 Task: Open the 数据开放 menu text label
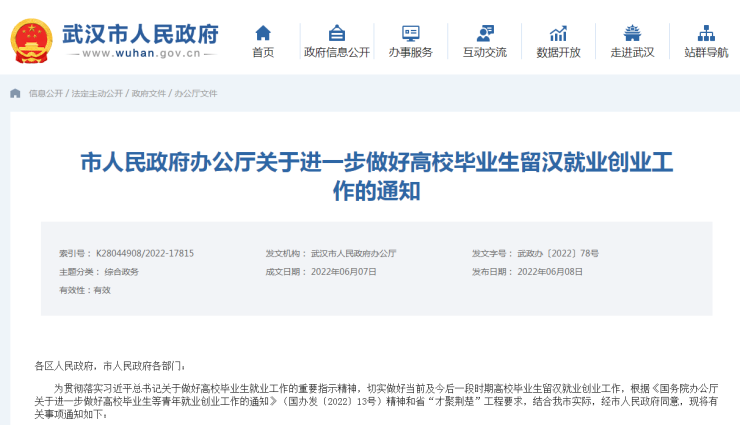(558, 53)
